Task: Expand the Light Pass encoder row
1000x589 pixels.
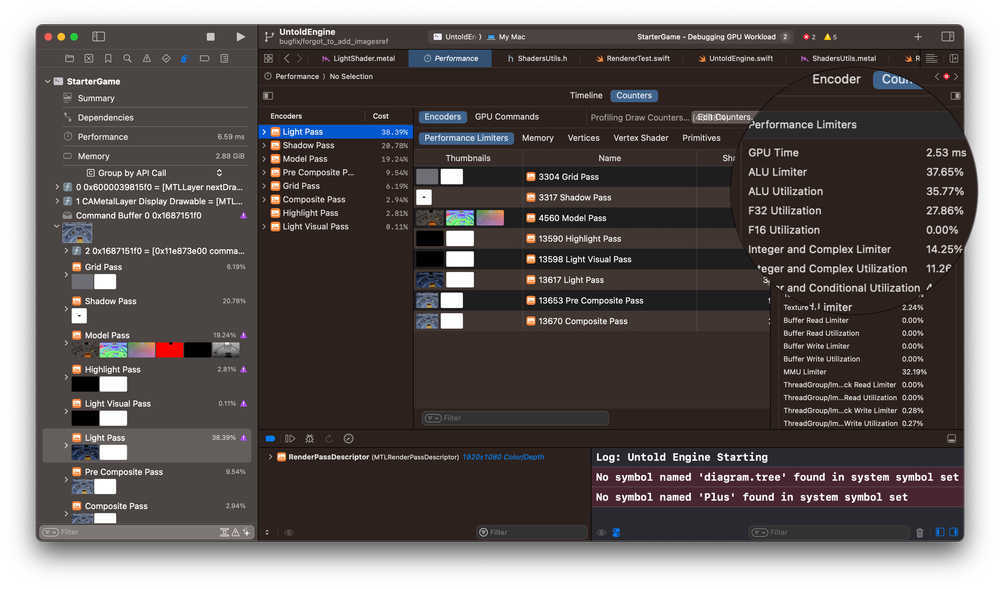Action: click(264, 132)
